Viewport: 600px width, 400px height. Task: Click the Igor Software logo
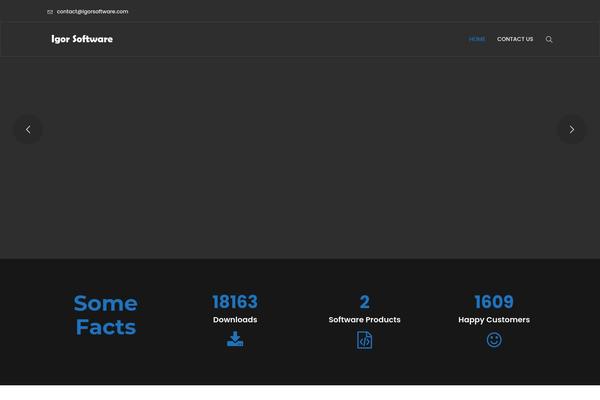[82, 39]
